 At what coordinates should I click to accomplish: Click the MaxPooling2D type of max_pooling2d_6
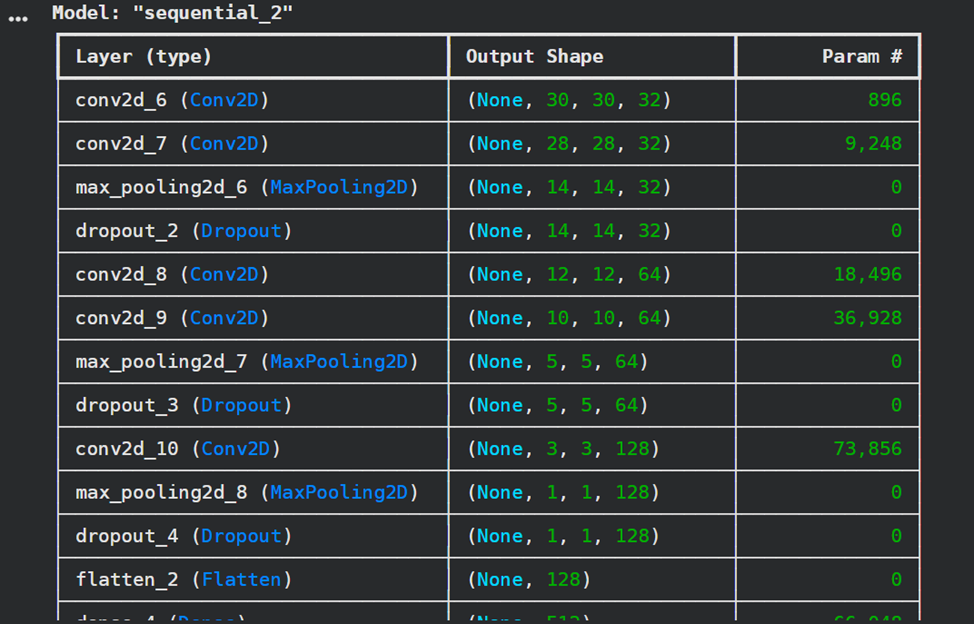(339, 187)
